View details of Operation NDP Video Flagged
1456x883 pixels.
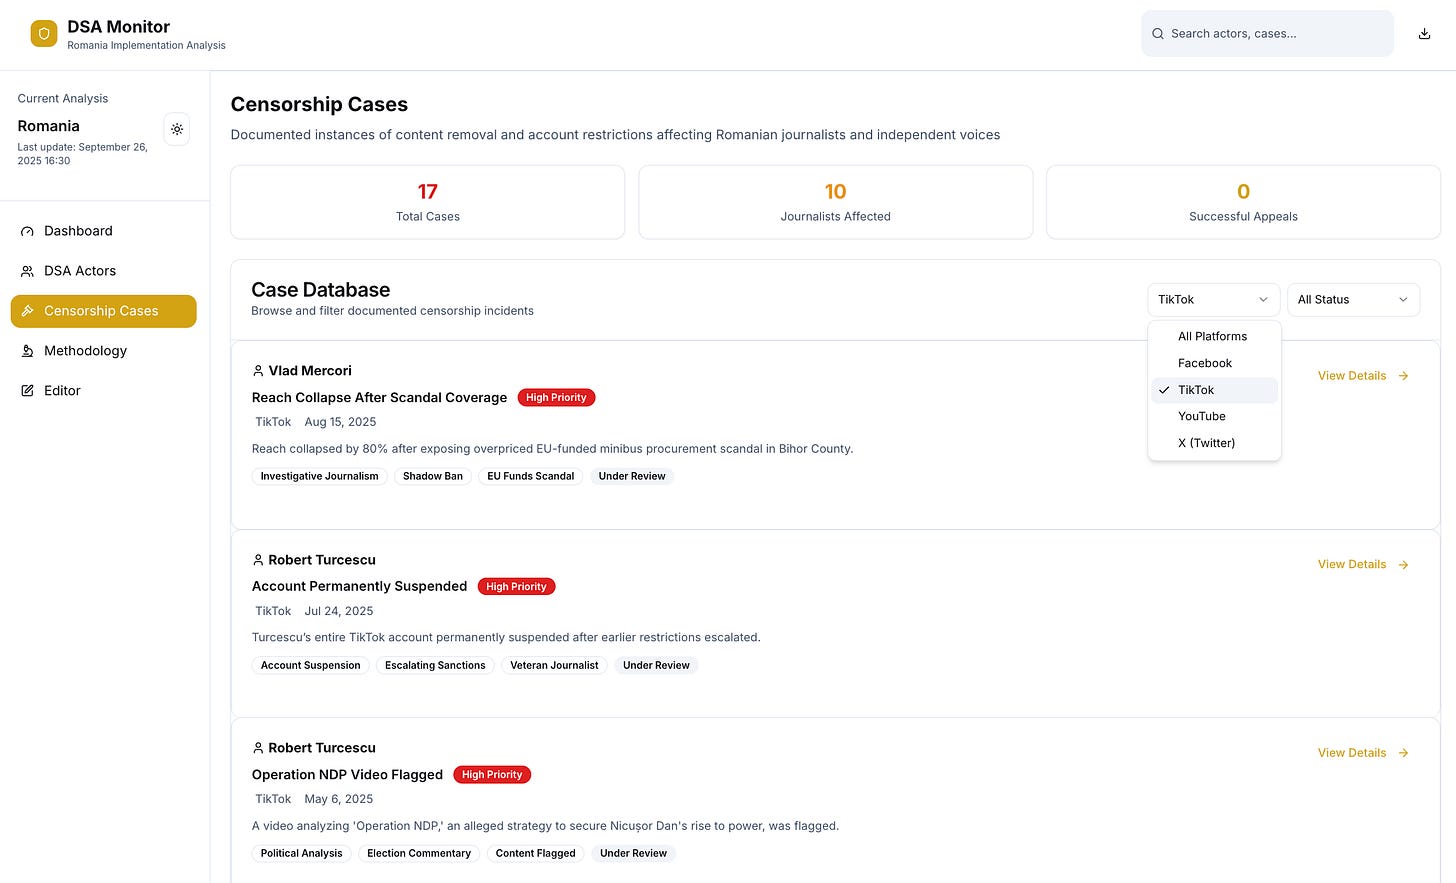[x=1363, y=753]
